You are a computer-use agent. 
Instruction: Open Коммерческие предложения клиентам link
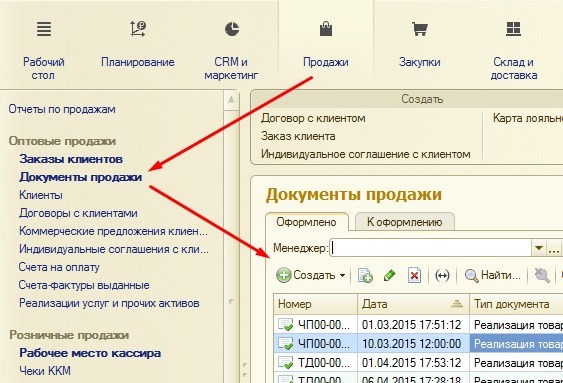click(113, 231)
